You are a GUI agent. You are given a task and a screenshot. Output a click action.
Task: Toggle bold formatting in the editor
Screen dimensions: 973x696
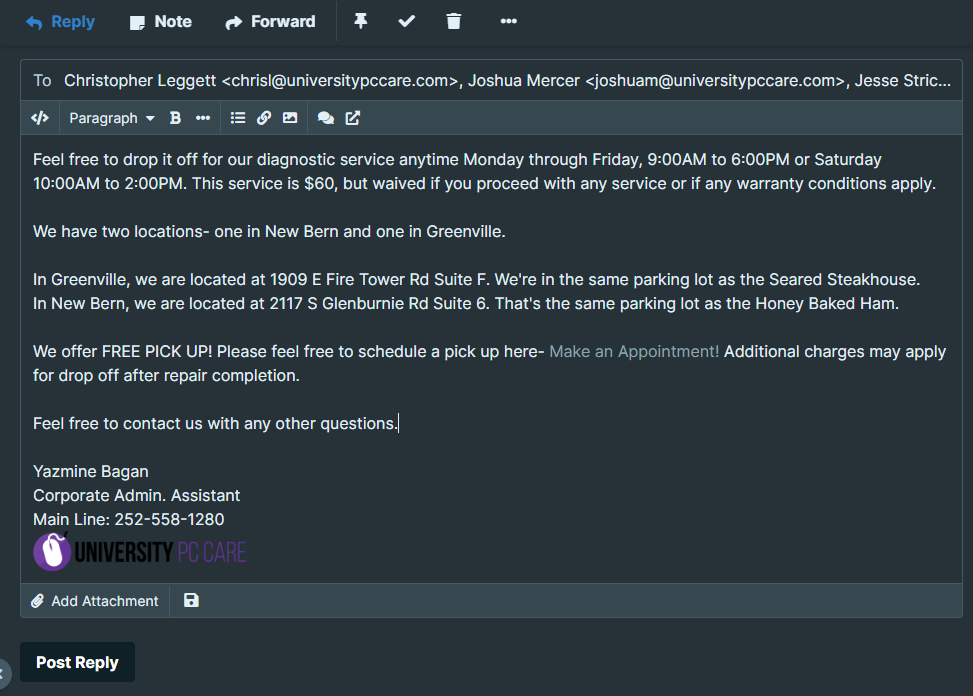coord(175,118)
